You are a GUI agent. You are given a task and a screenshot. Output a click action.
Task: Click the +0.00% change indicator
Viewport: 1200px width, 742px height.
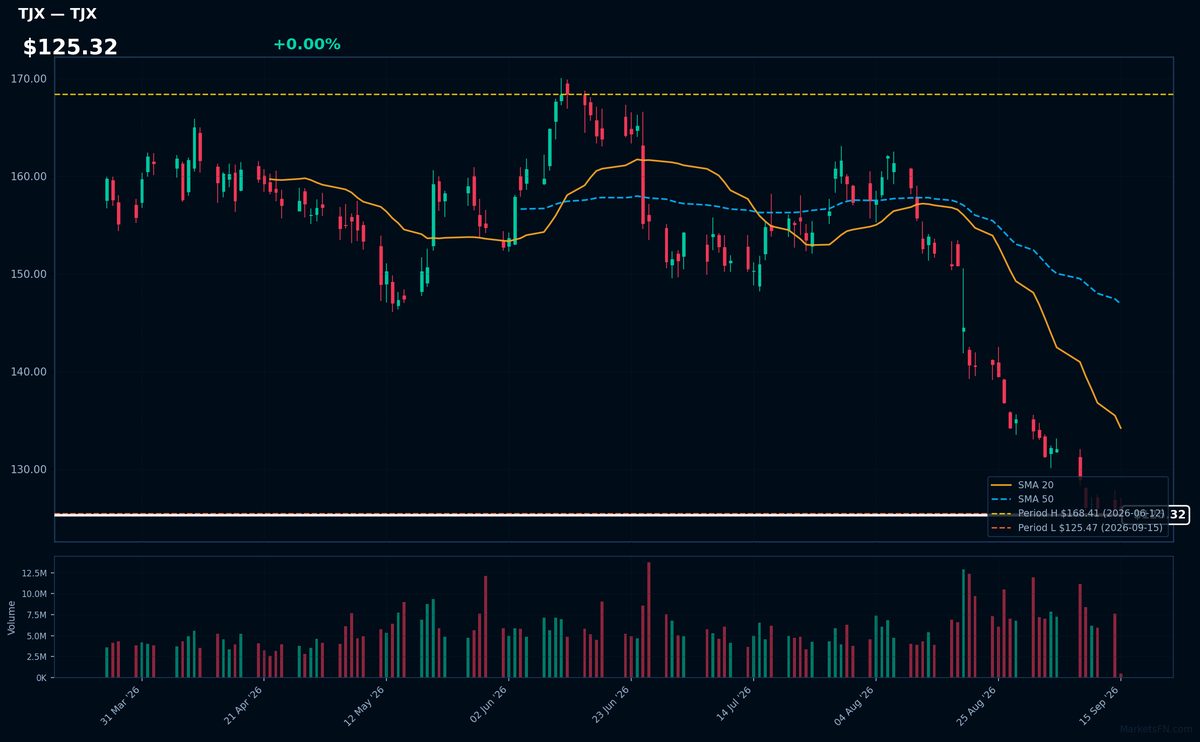[x=306, y=44]
